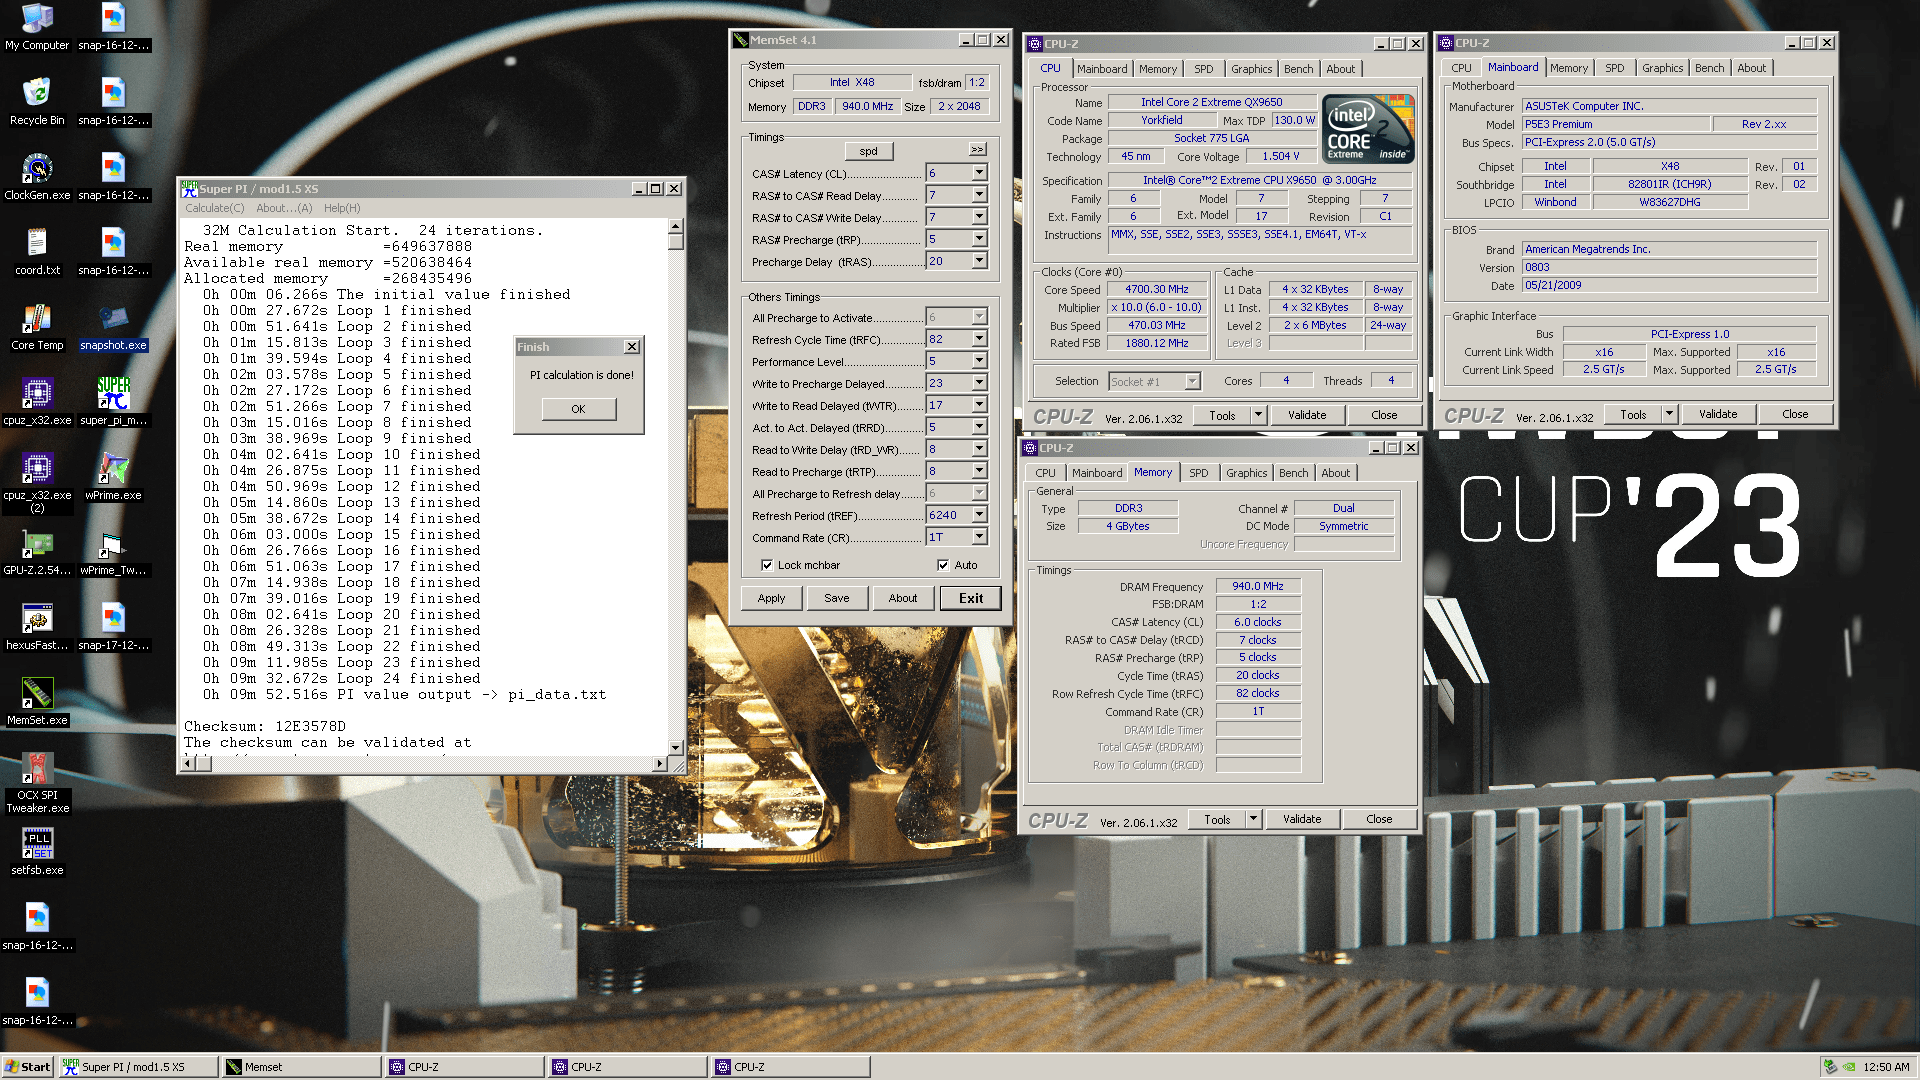Open CAS# Latency (CL) dropdown
This screenshot has width=1920, height=1080.
(979, 173)
